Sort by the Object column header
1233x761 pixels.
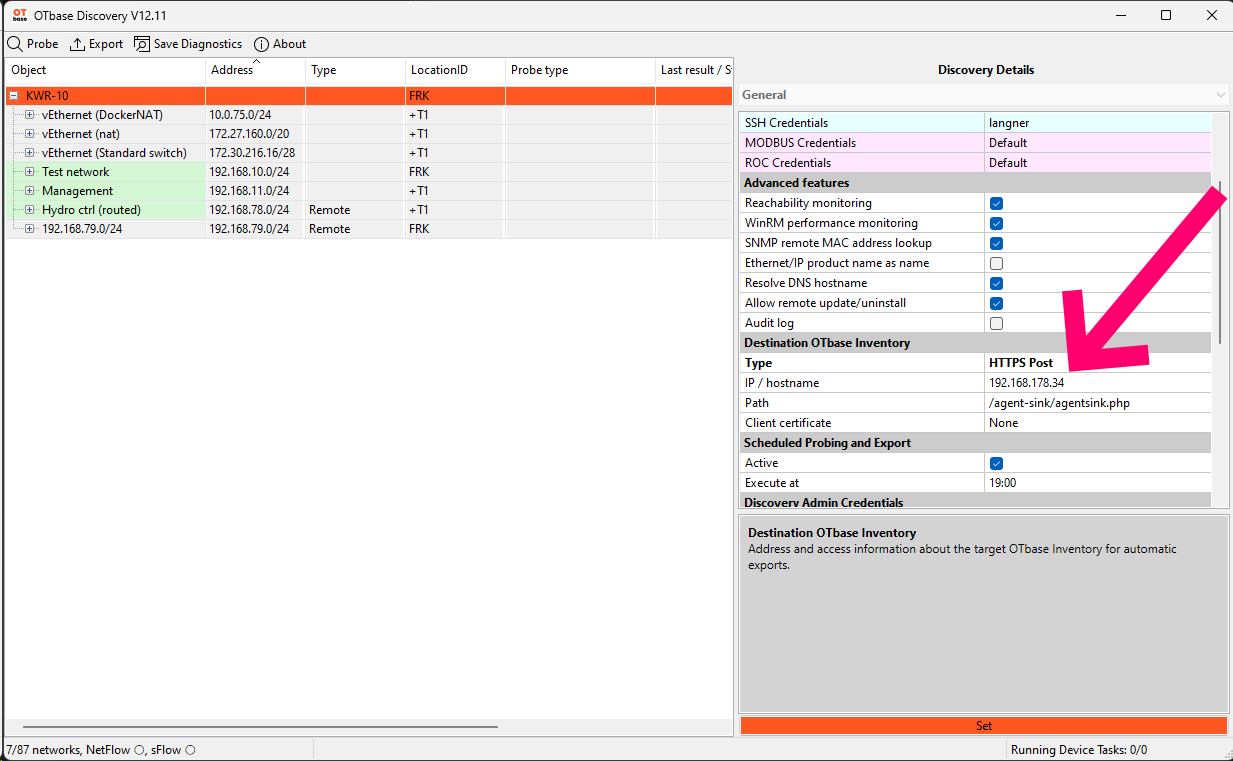point(105,71)
